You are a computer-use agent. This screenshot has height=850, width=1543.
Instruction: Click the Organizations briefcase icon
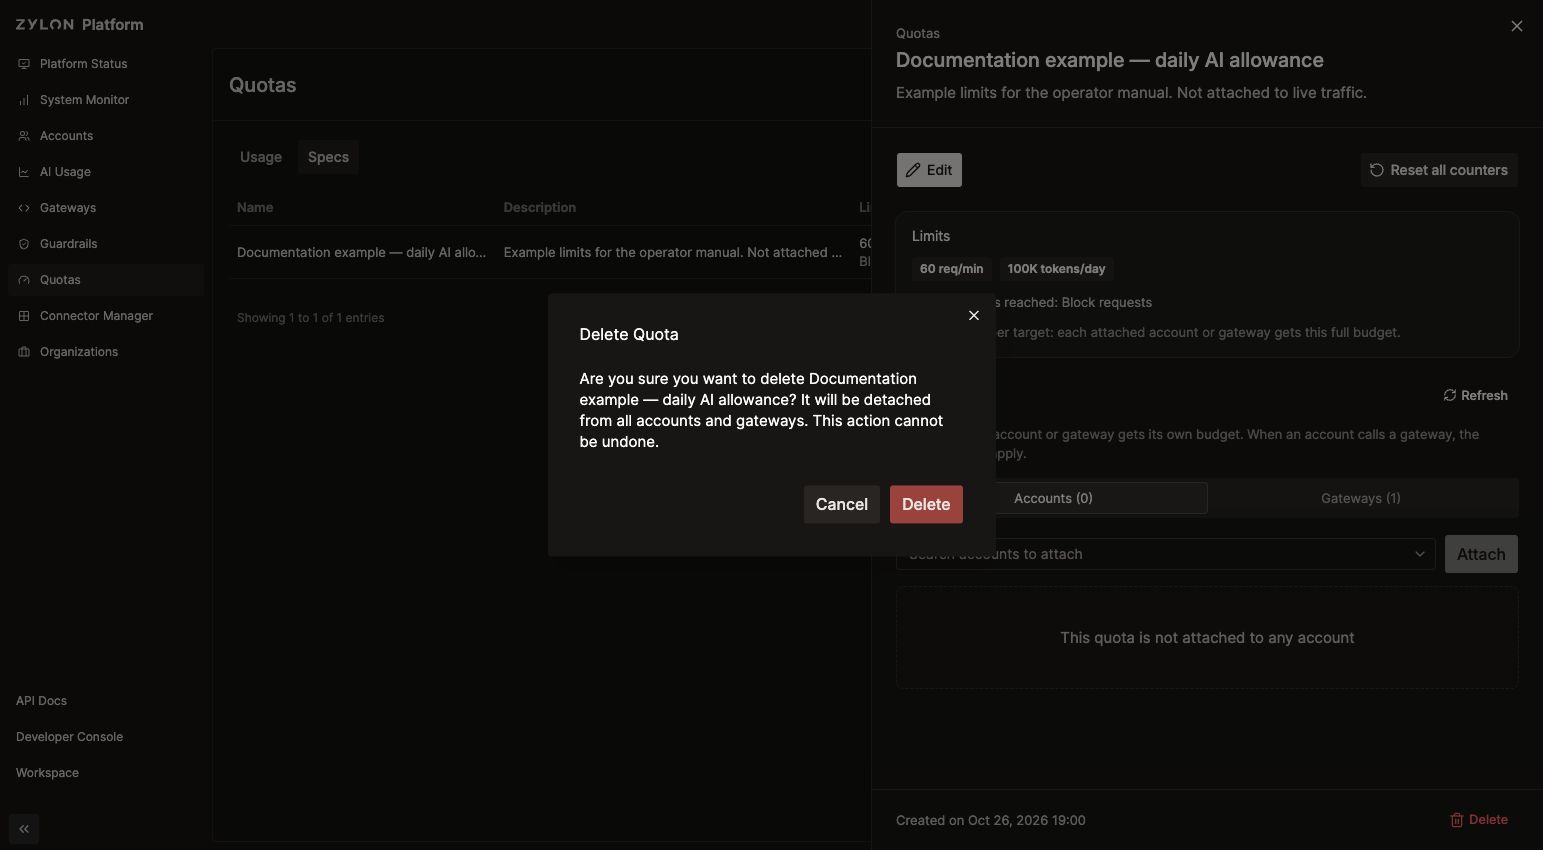(24, 352)
